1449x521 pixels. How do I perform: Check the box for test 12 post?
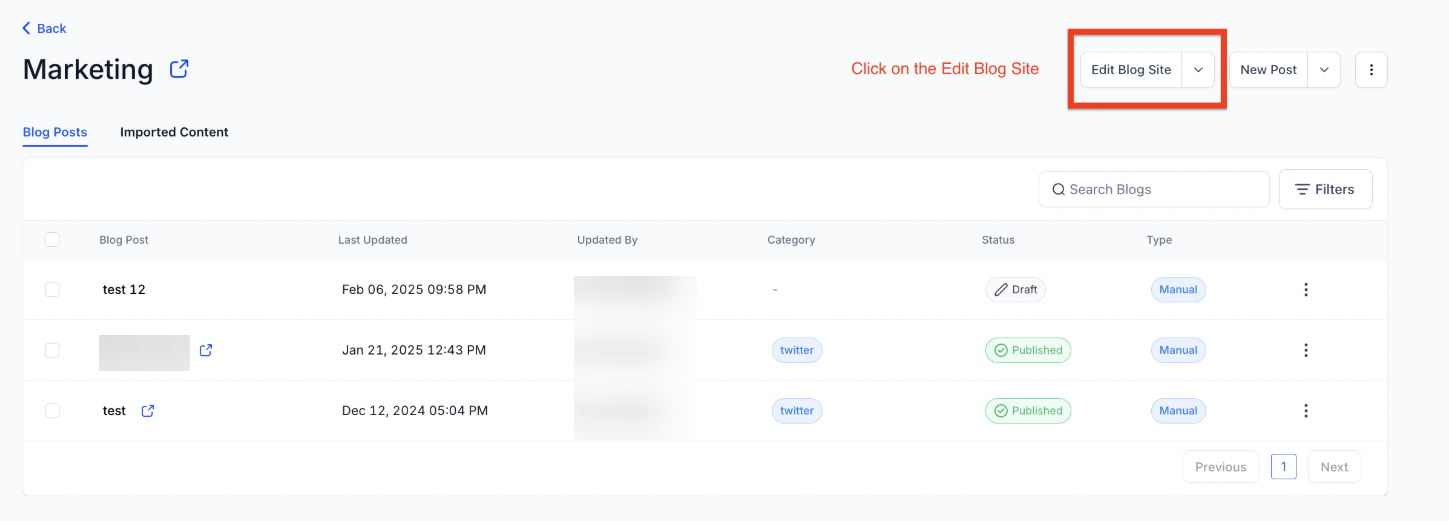click(52, 290)
